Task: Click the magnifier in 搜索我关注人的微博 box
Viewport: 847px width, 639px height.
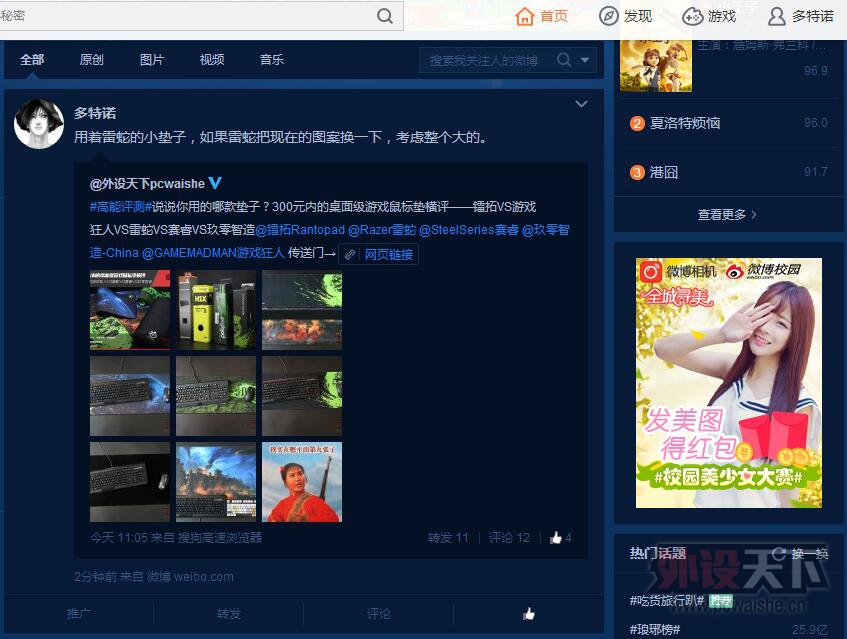Action: 564,59
